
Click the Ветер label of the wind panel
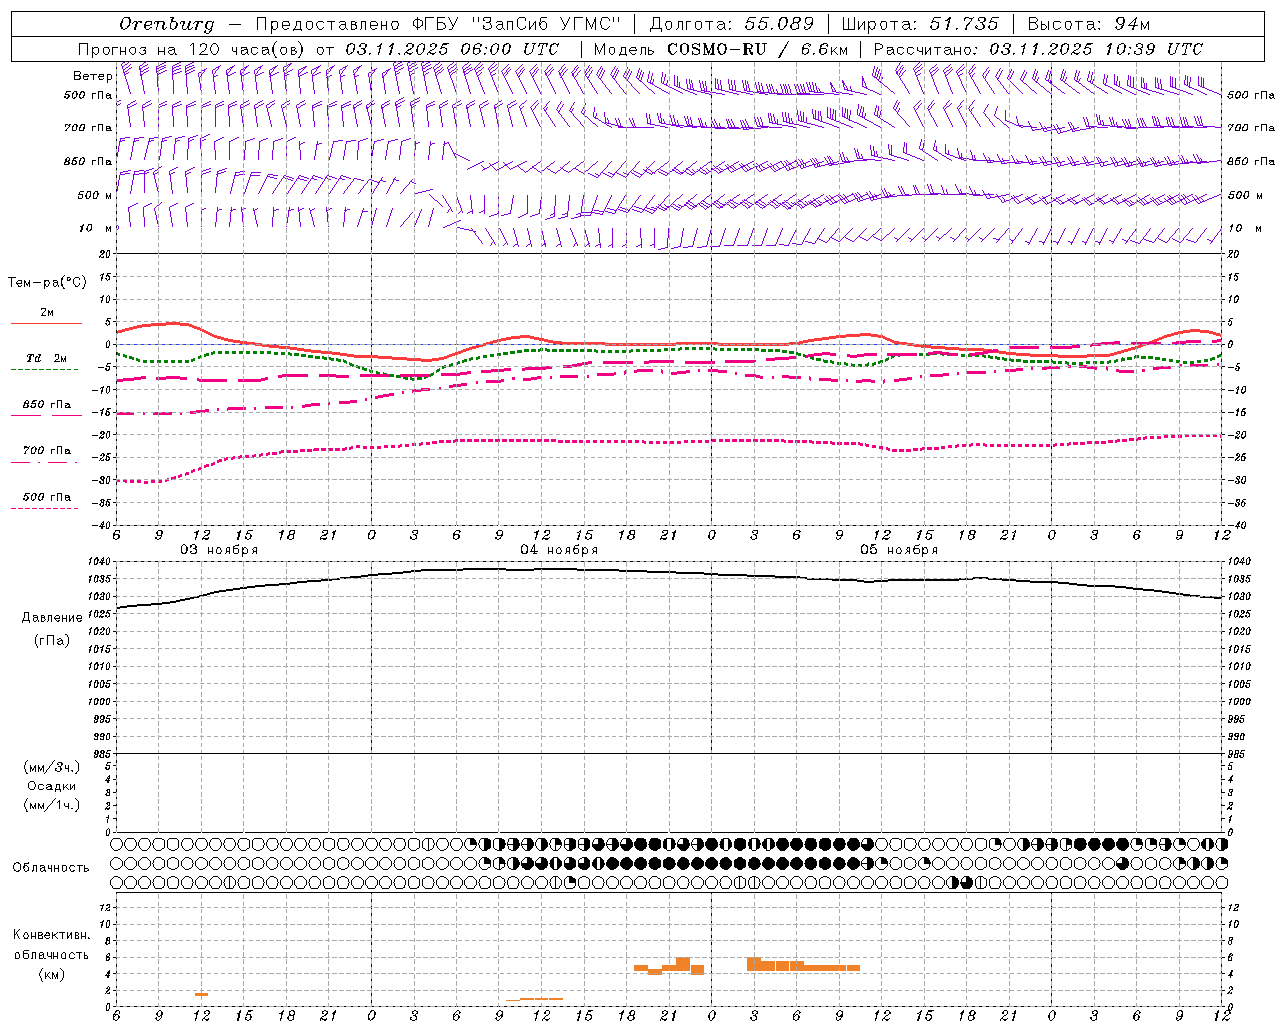92,76
